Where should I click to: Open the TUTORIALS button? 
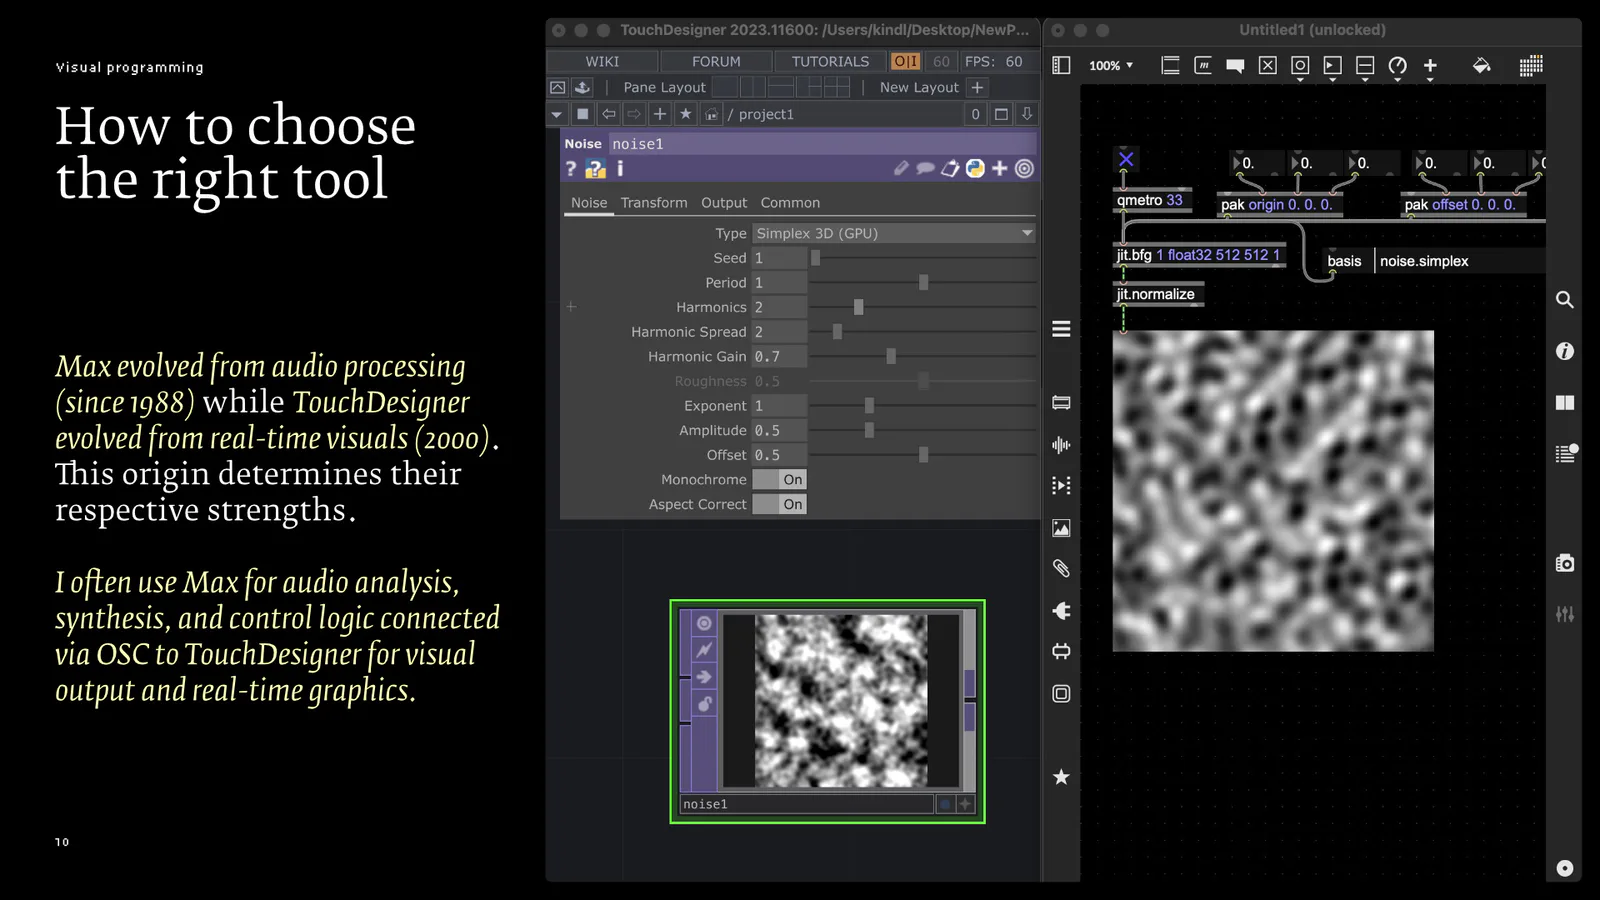[x=830, y=61]
